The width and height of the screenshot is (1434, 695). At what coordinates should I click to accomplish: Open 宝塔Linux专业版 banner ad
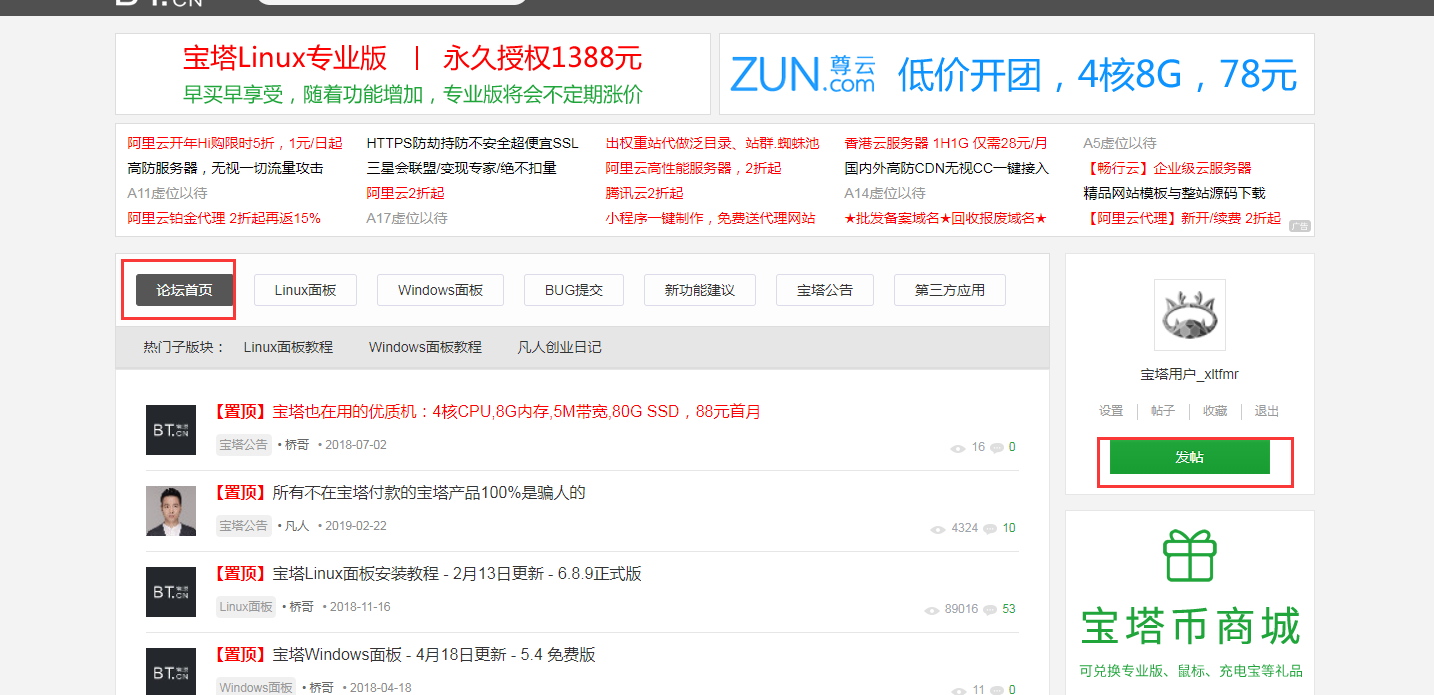pyautogui.click(x=413, y=74)
